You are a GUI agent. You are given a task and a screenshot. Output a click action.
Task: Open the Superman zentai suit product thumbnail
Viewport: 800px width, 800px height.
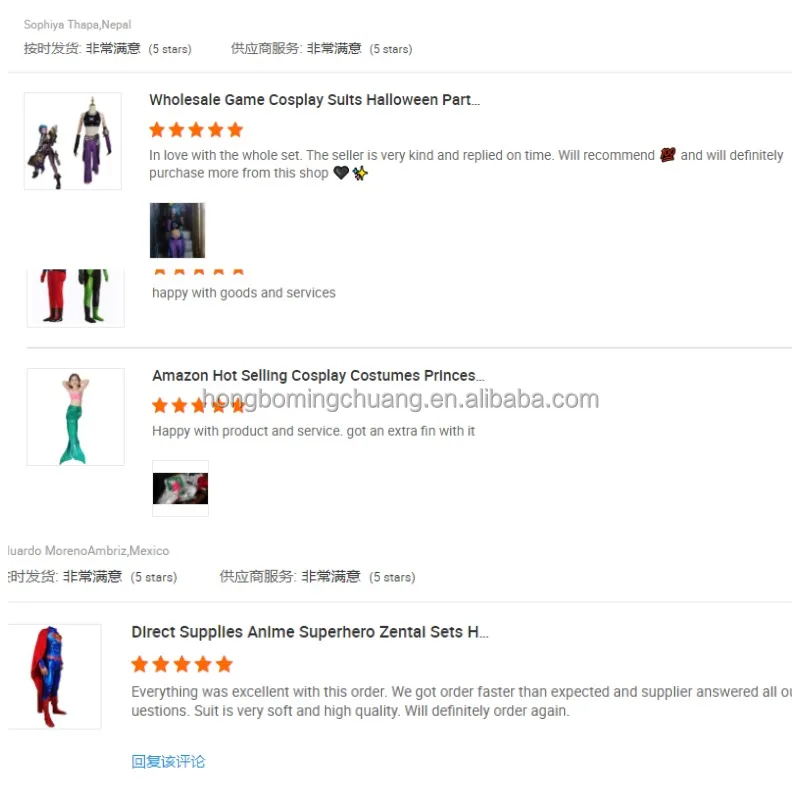(55, 676)
